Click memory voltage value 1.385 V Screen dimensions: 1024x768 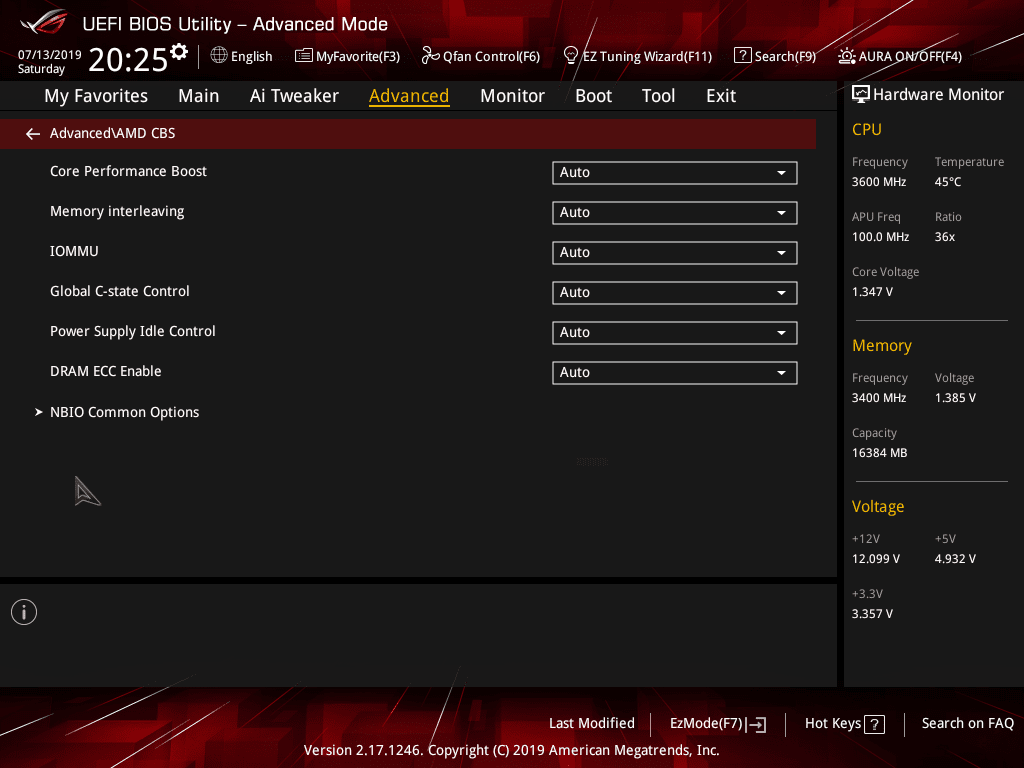(x=955, y=398)
